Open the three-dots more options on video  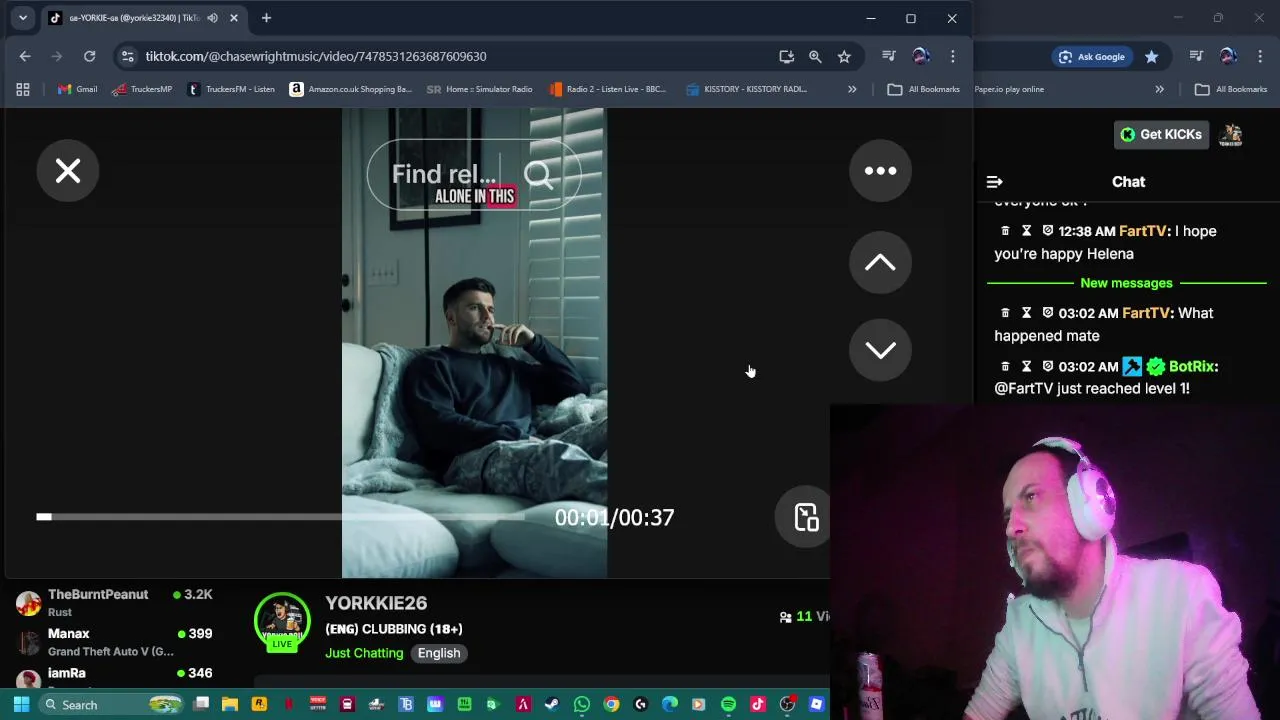coord(880,171)
